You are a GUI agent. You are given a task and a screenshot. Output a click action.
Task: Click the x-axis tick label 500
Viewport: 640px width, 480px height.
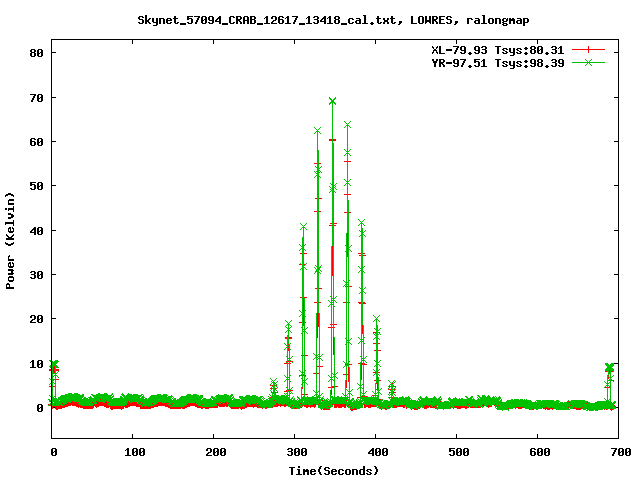tap(458, 452)
